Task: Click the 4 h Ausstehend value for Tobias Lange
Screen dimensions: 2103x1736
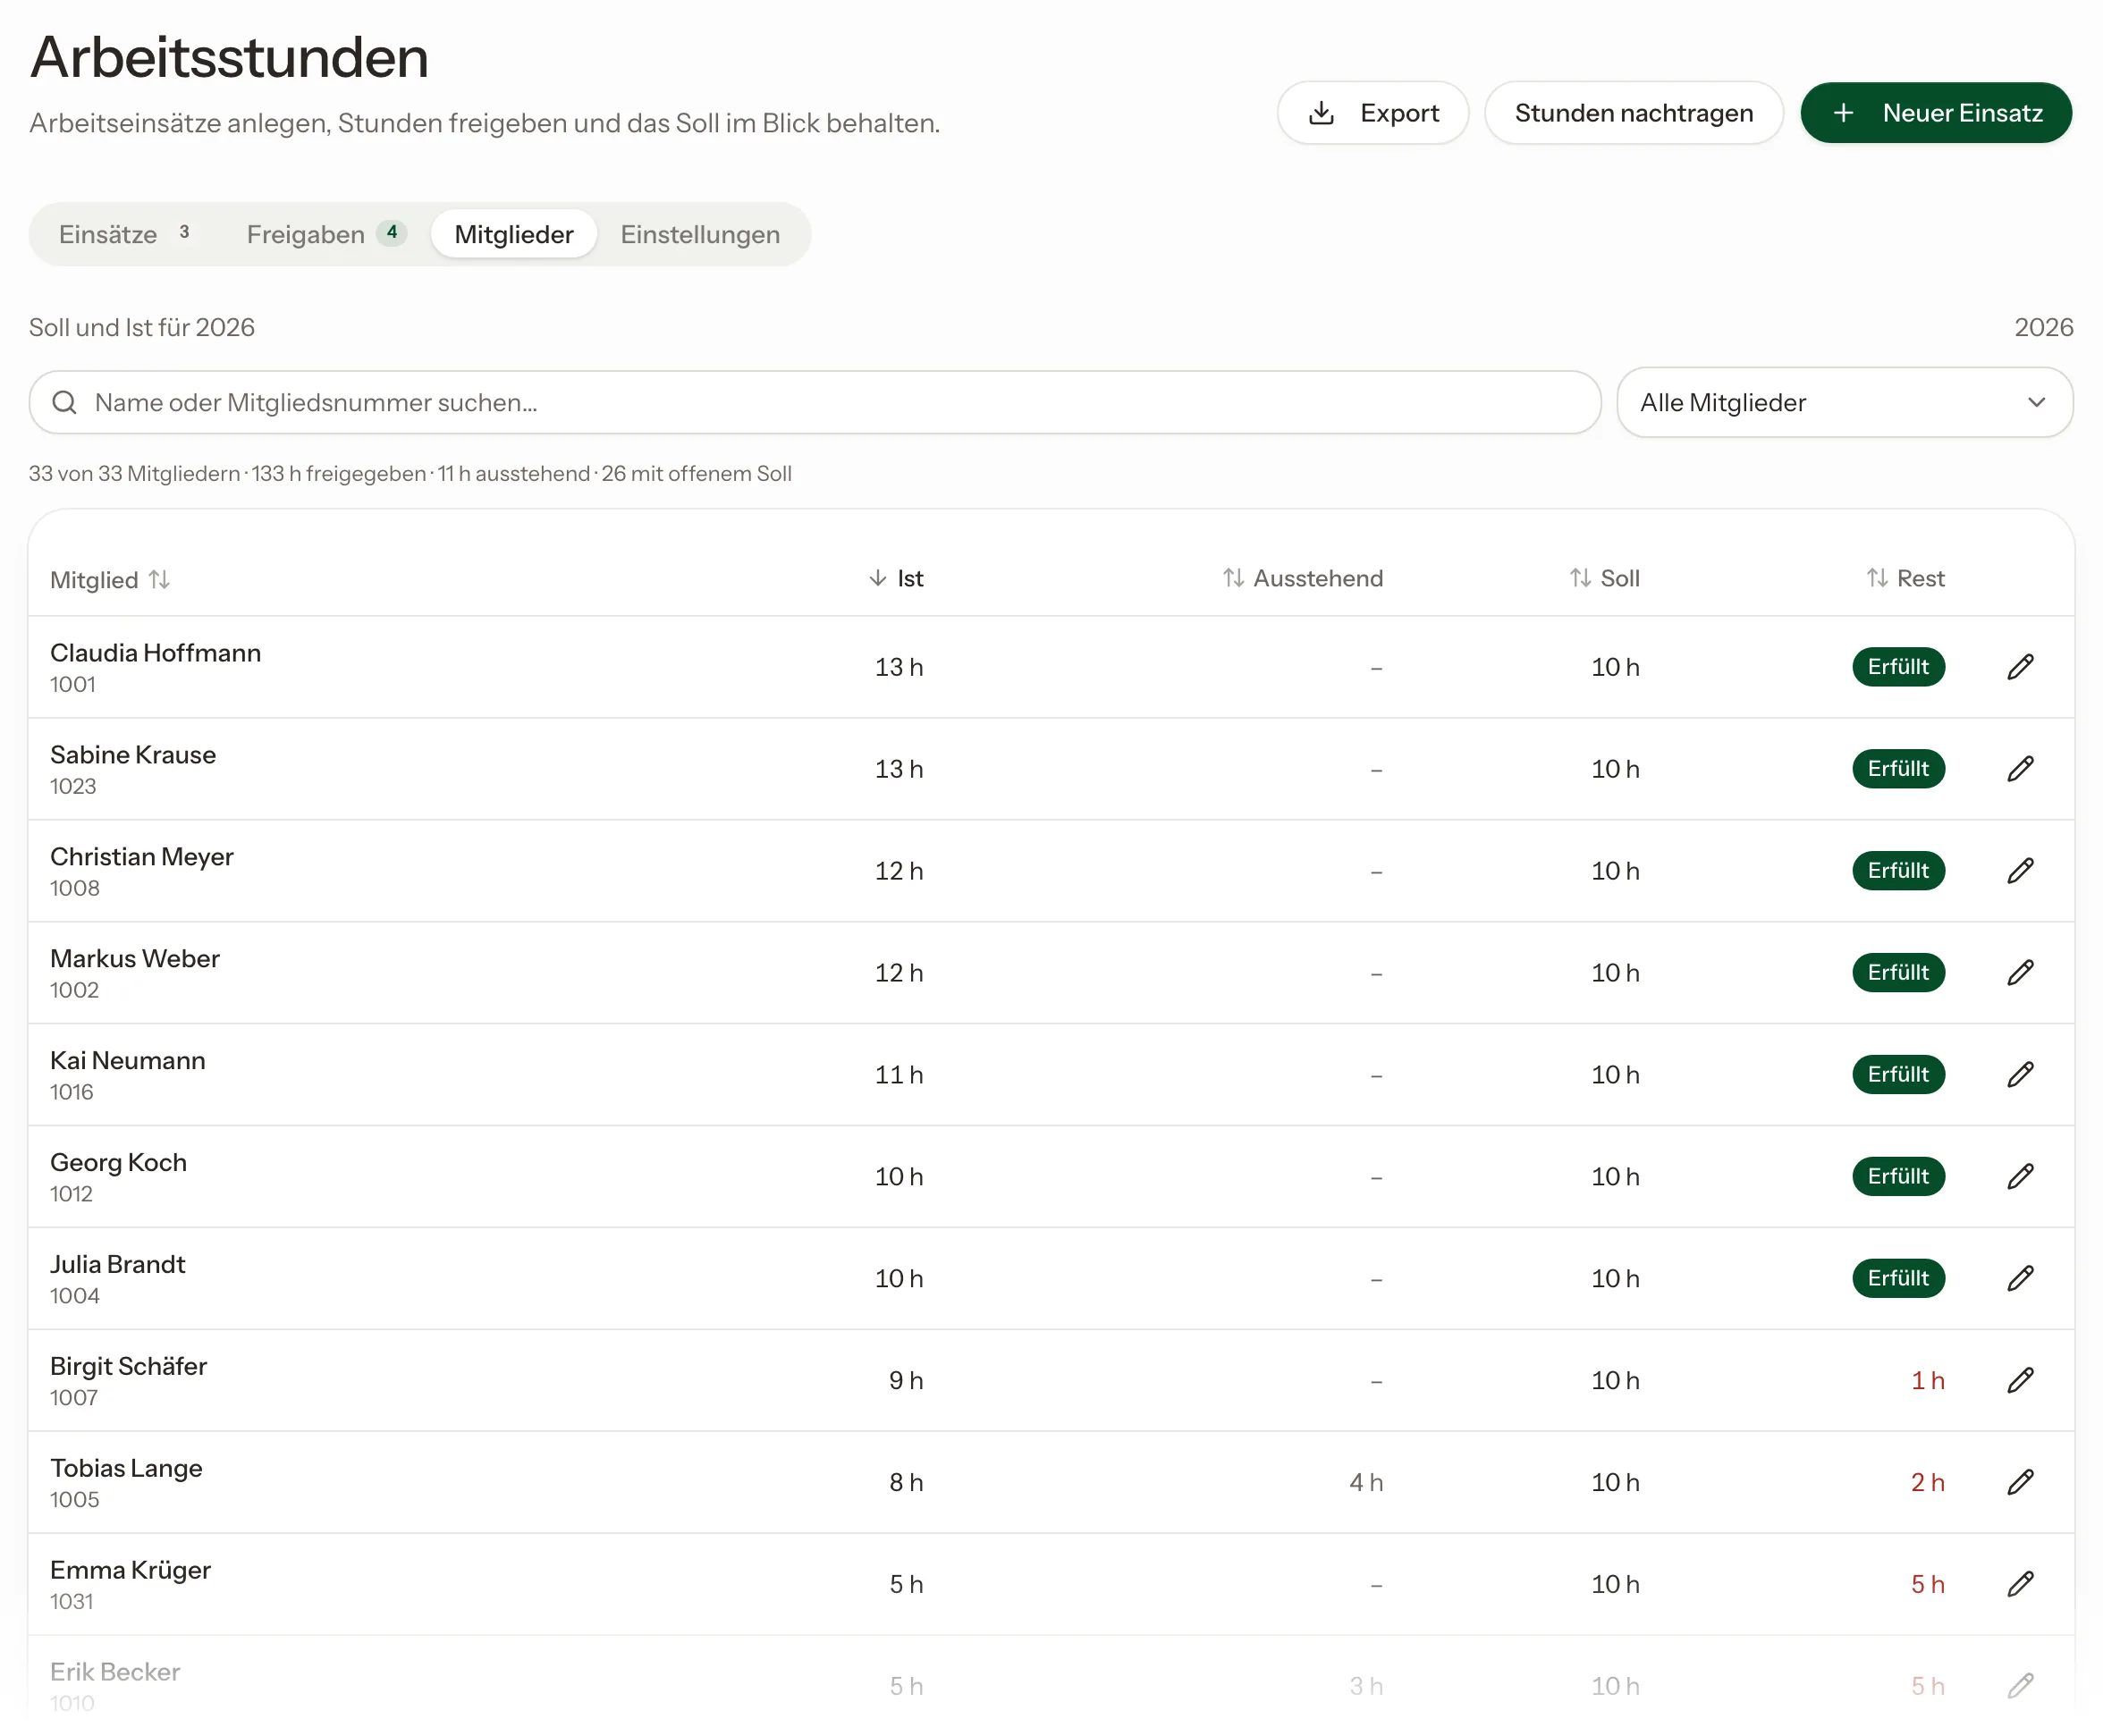Action: point(1366,1483)
